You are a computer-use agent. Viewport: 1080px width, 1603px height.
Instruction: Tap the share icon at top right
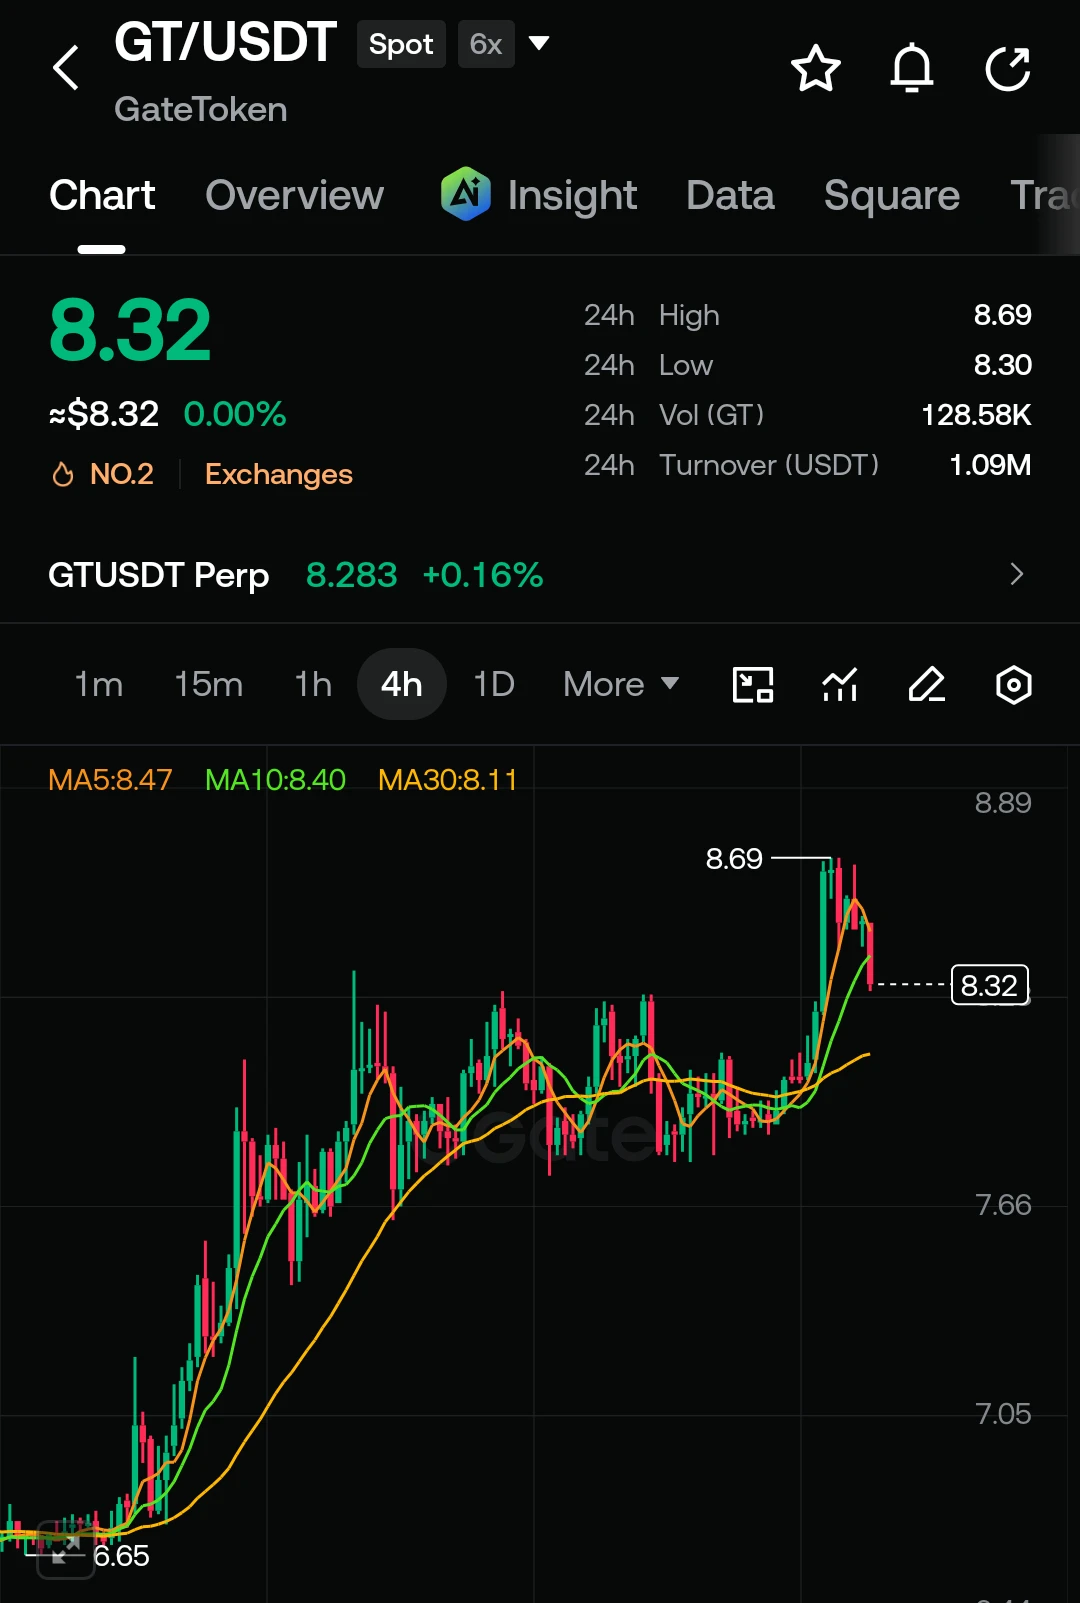pos(1008,68)
